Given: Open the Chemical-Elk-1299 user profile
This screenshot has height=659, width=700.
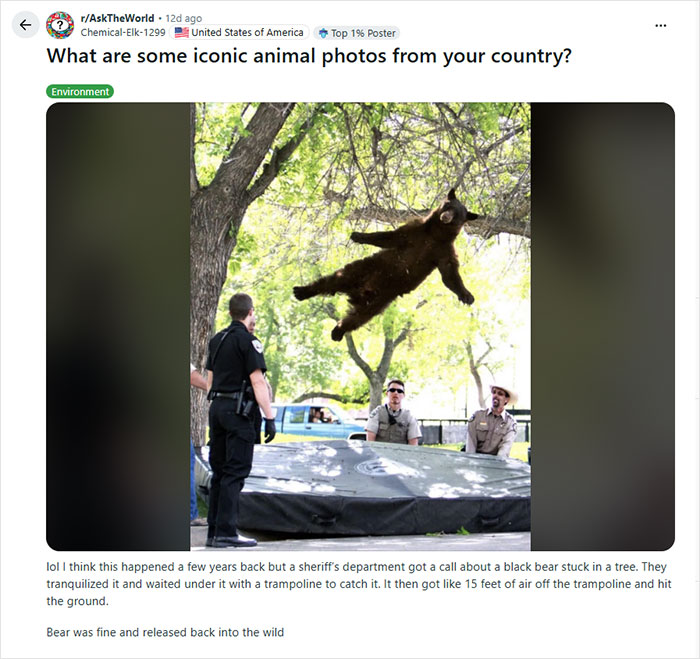Looking at the screenshot, I should pyautogui.click(x=123, y=33).
